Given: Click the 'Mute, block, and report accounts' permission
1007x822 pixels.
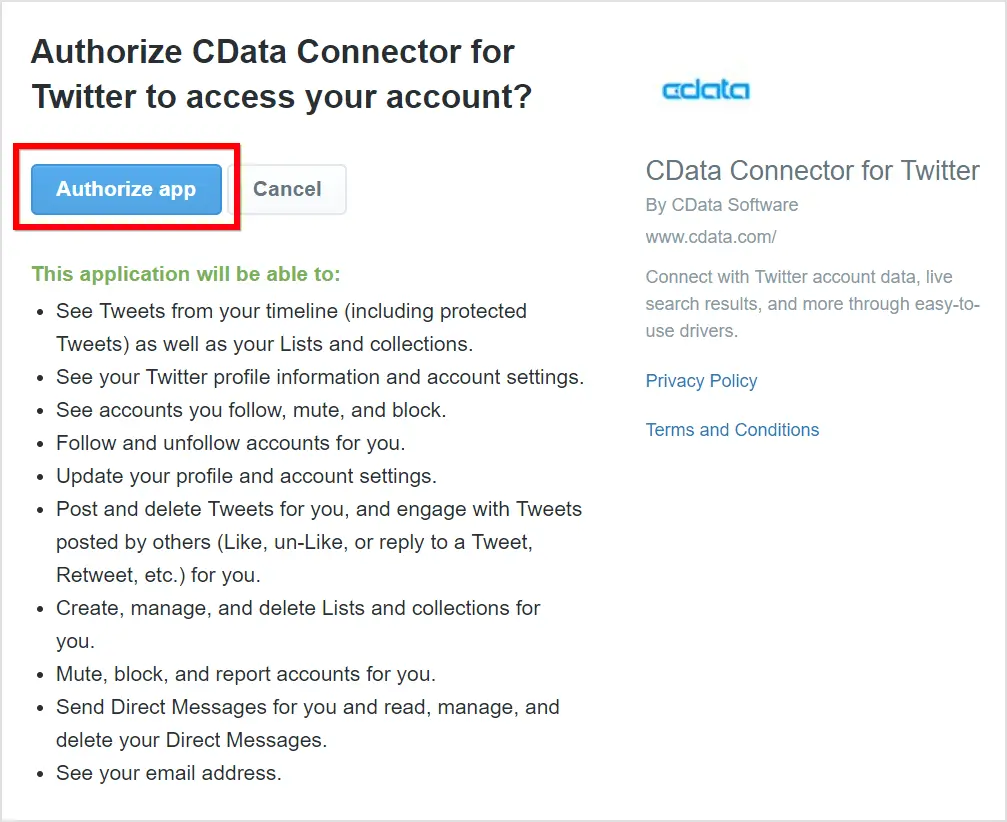Looking at the screenshot, I should point(246,674).
